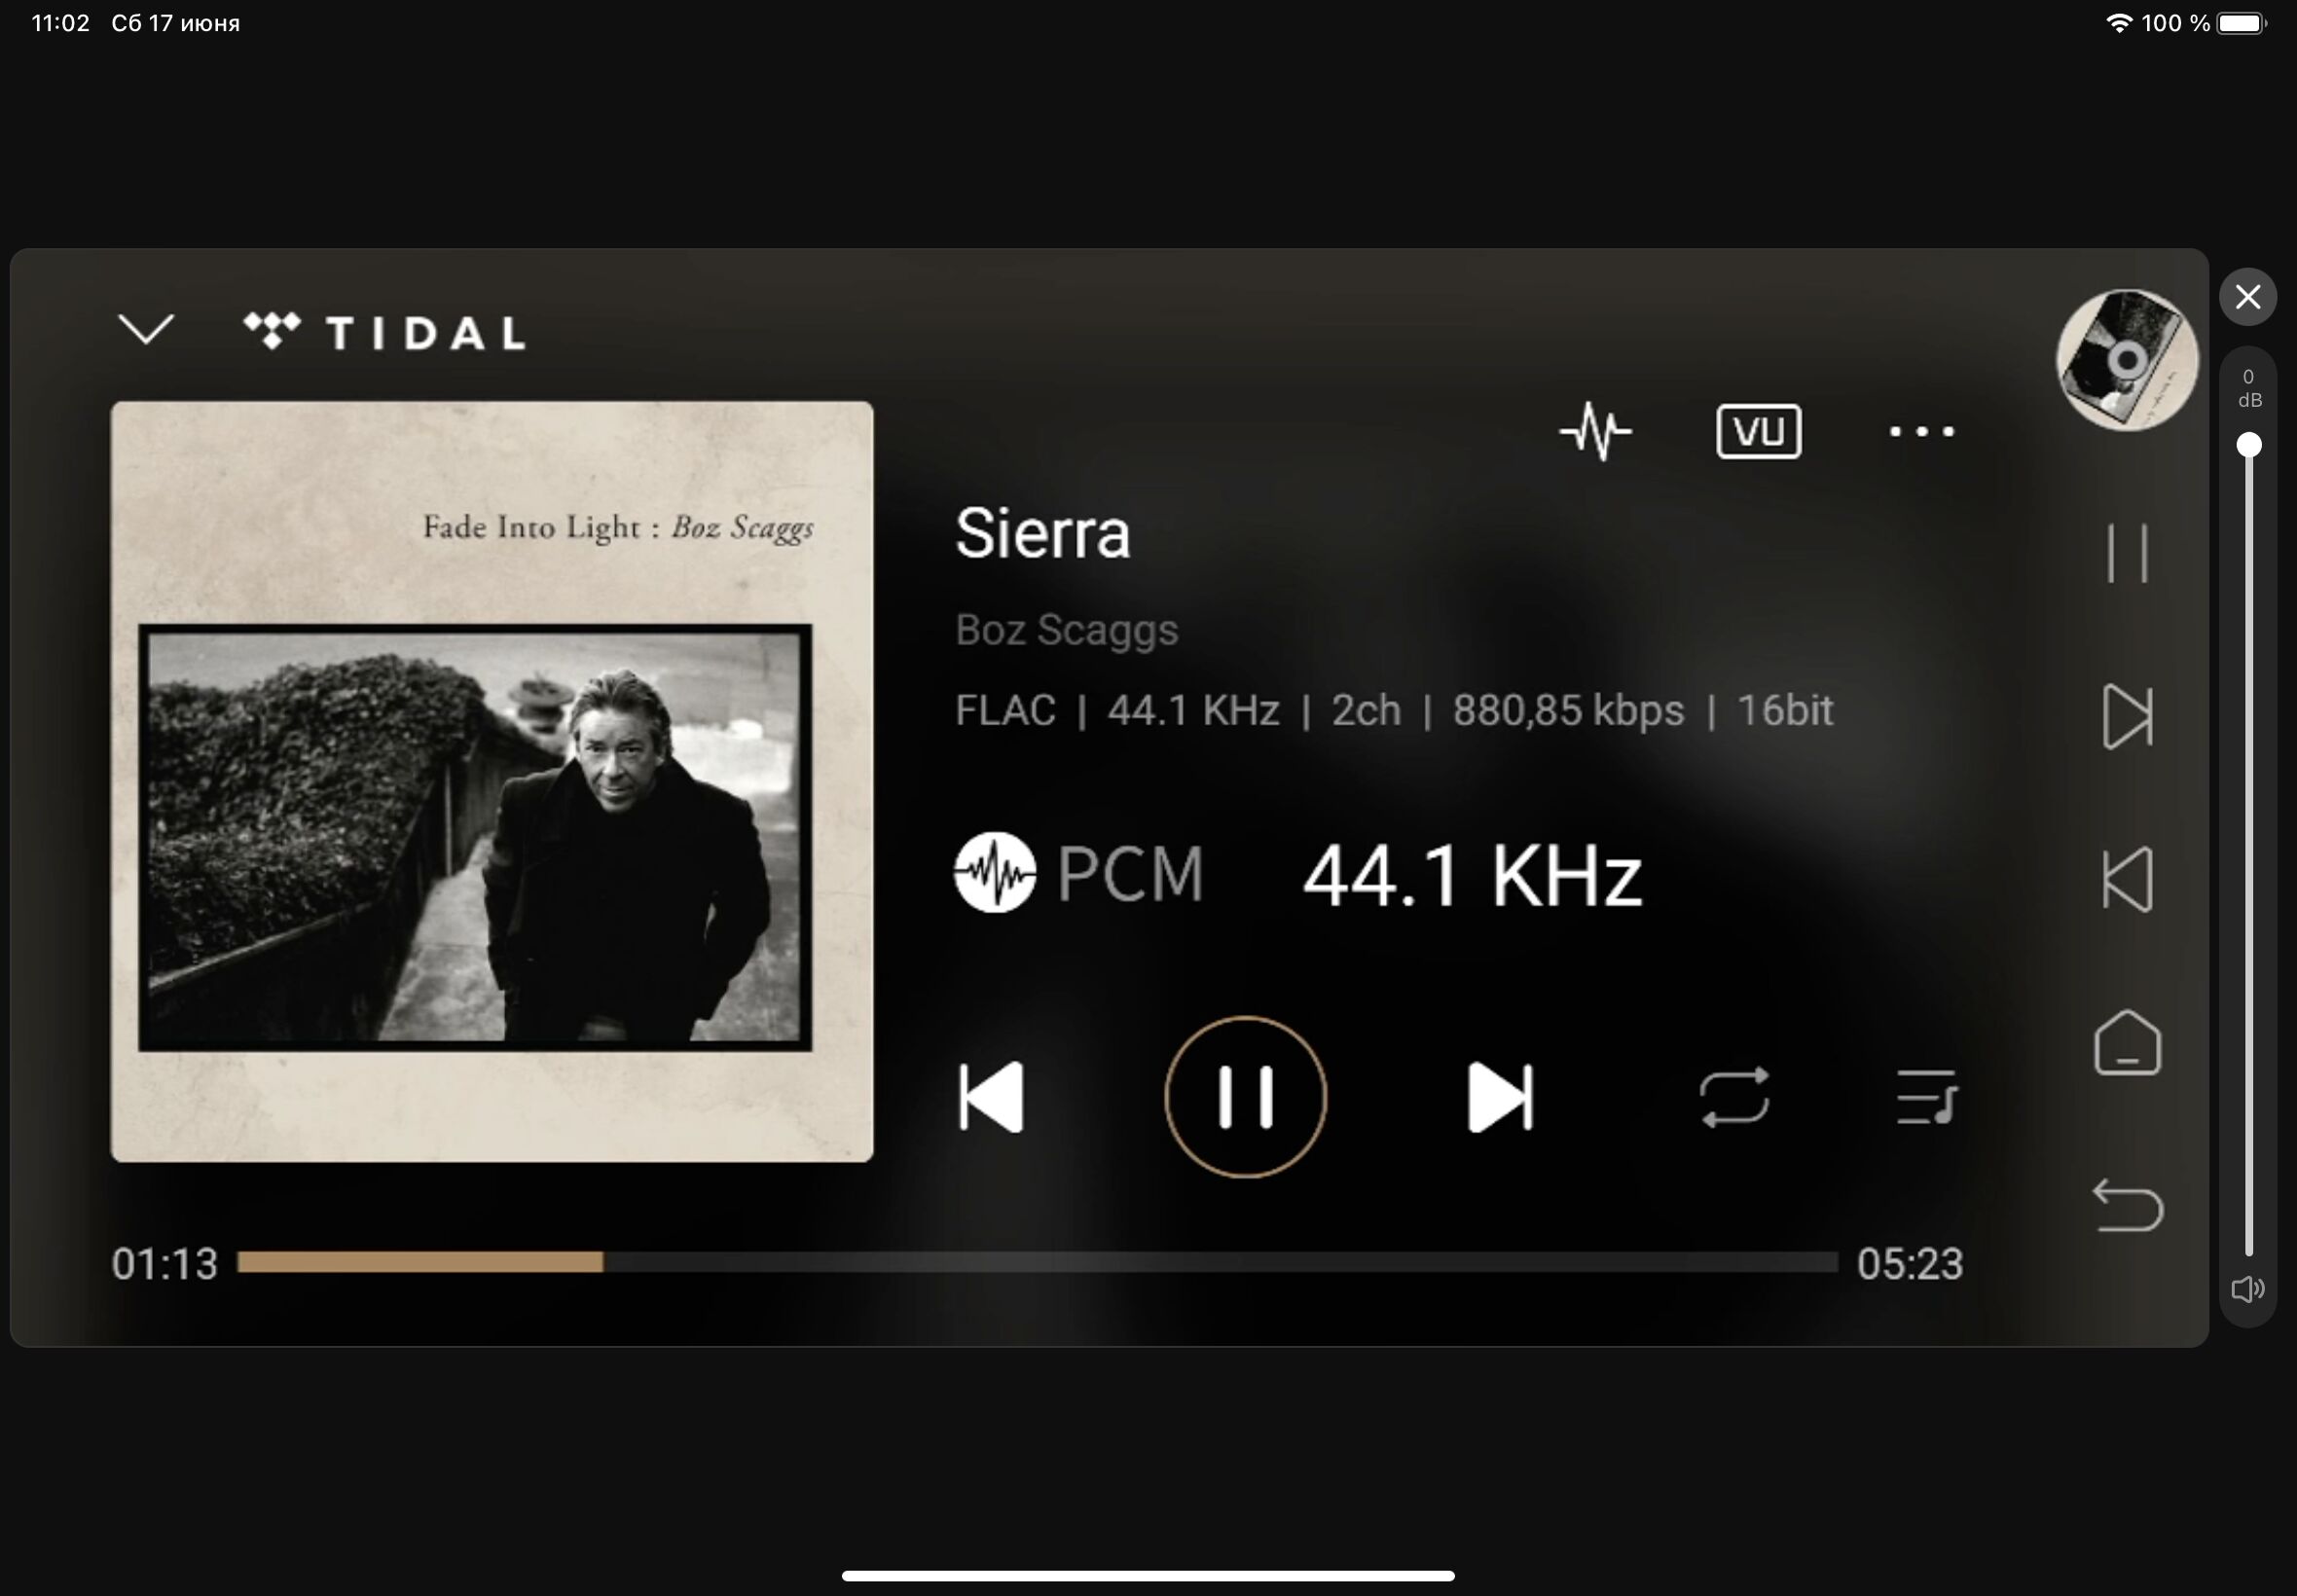Skip to the previous track in the player

[x=991, y=1097]
